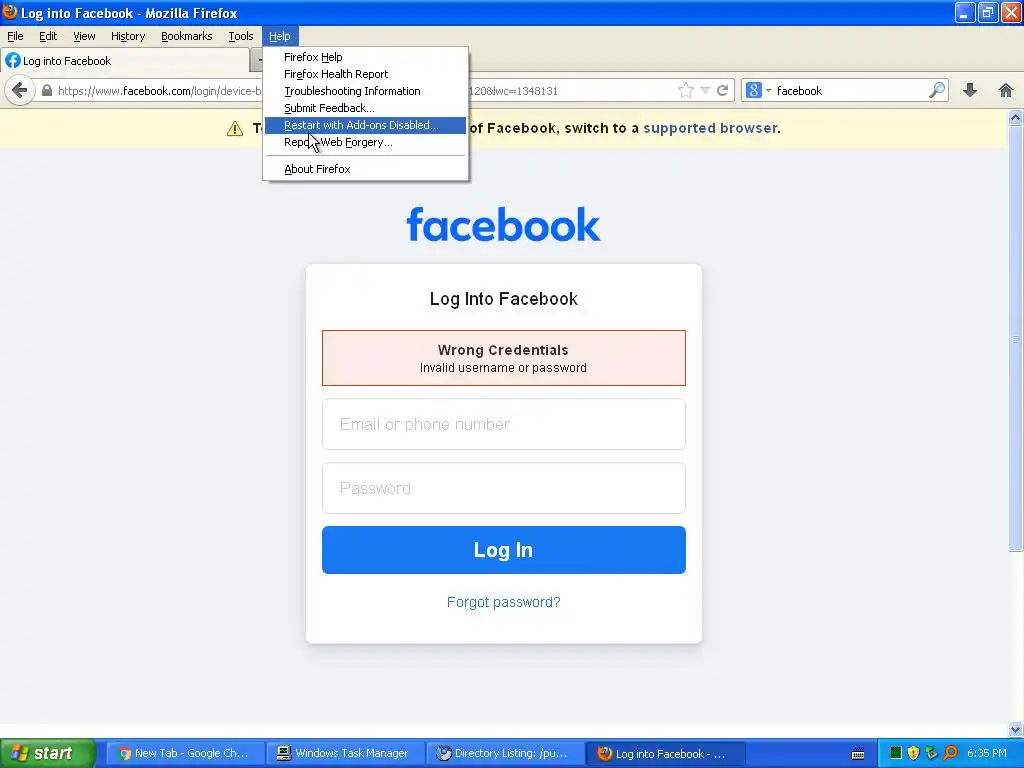Focus the Password field
Image resolution: width=1024 pixels, height=768 pixels.
click(504, 488)
